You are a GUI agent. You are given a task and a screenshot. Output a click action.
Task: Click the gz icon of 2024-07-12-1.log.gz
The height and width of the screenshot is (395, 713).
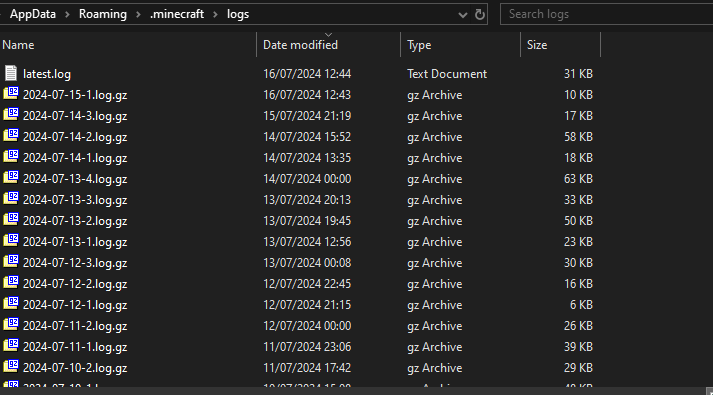(x=11, y=303)
